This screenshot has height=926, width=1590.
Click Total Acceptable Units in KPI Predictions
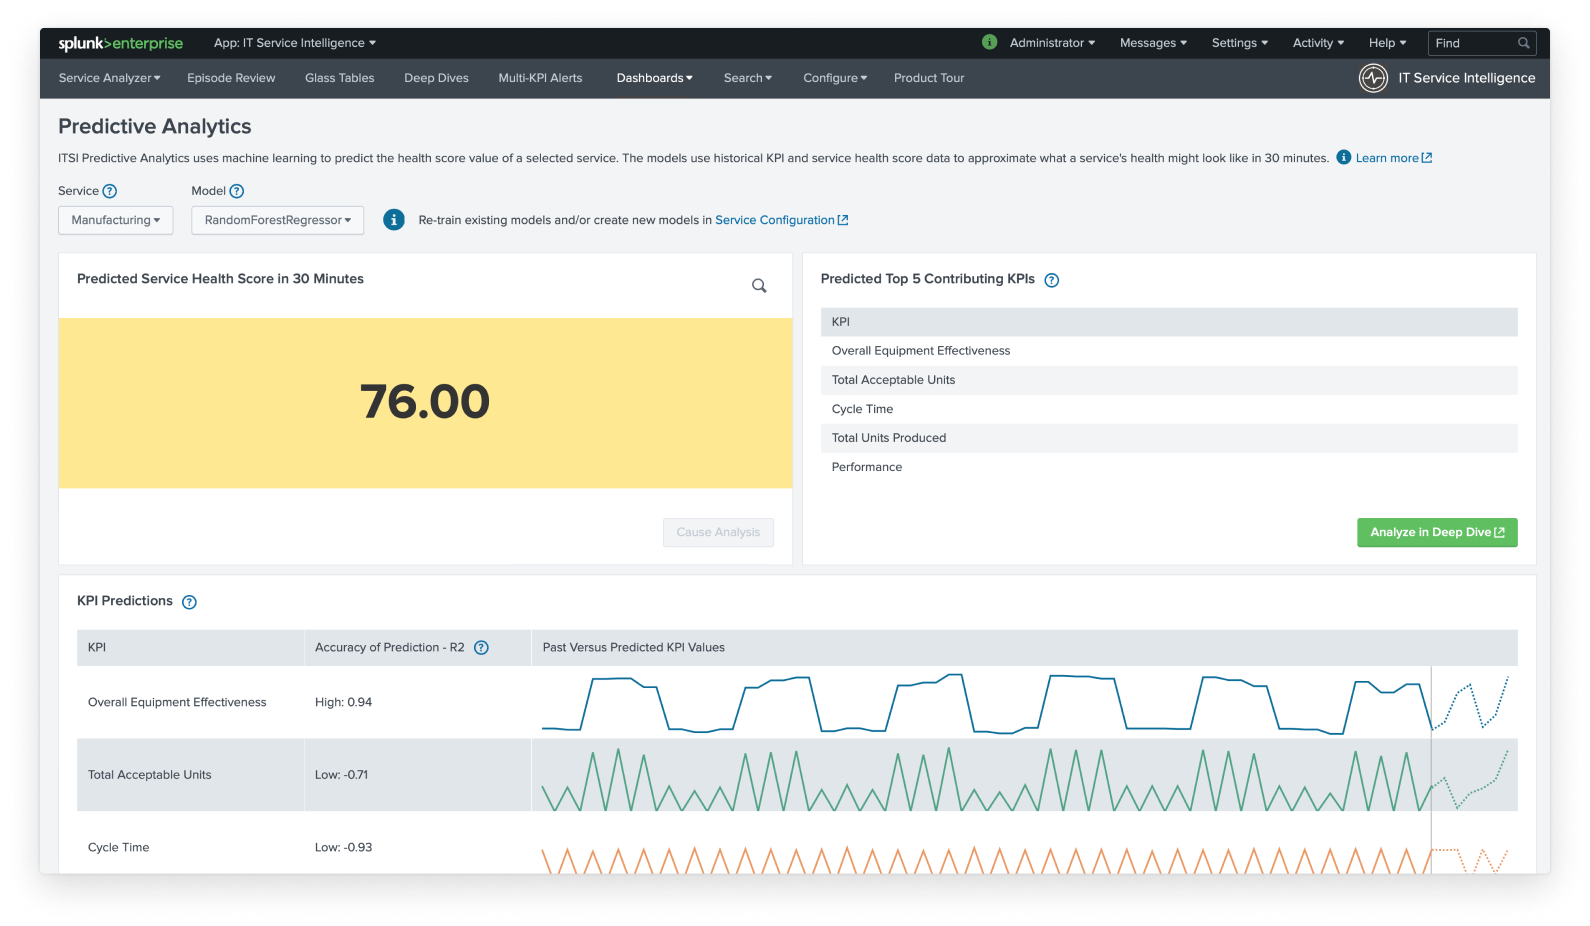150,775
